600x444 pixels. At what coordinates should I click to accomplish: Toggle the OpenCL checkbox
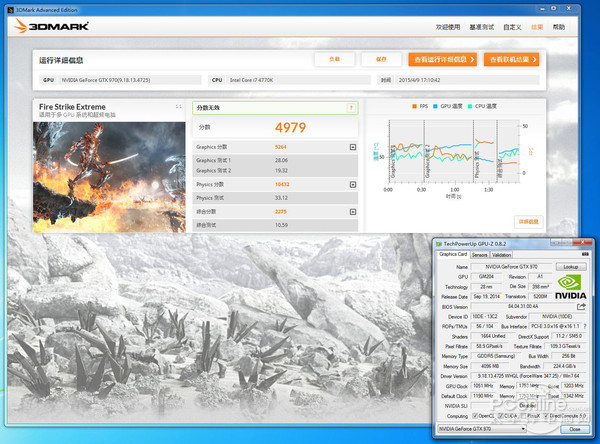coord(475,416)
